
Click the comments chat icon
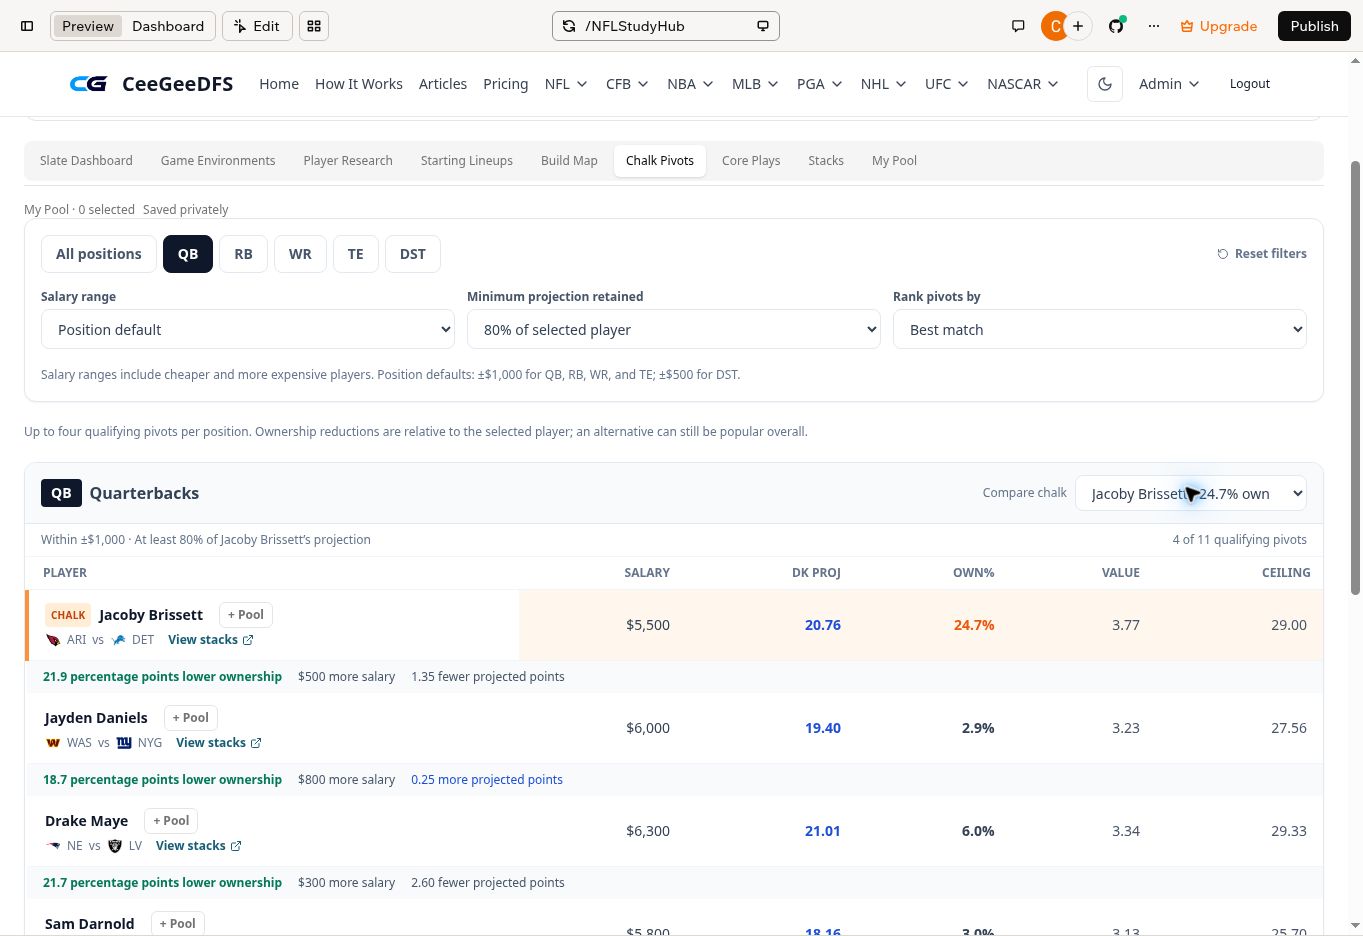tap(1018, 26)
